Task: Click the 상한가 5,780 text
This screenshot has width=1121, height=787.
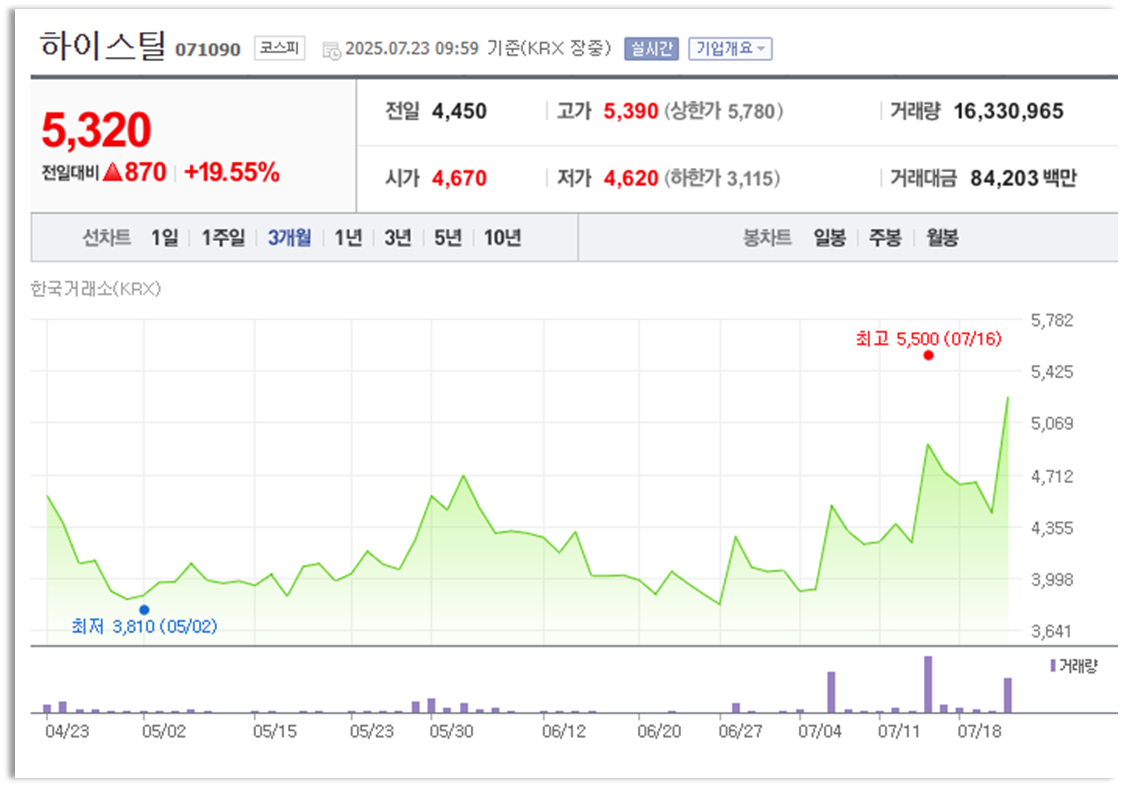Action: pos(724,111)
